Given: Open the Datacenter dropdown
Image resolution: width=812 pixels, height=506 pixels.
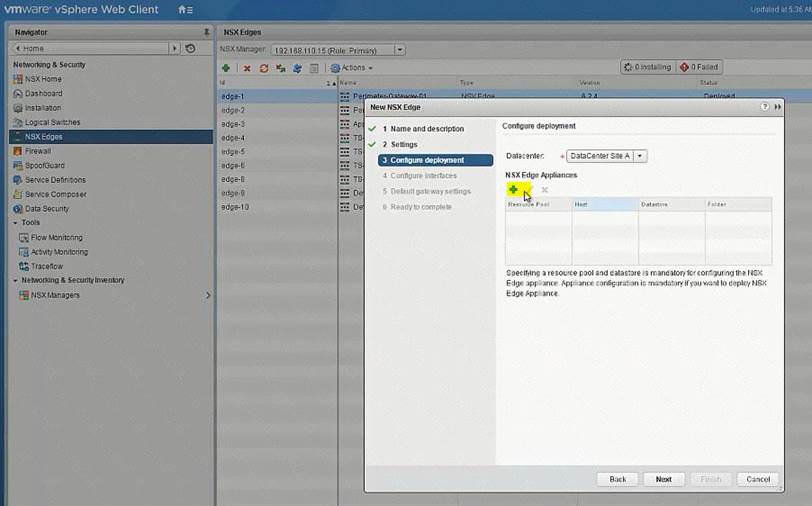Looking at the screenshot, I should click(640, 156).
